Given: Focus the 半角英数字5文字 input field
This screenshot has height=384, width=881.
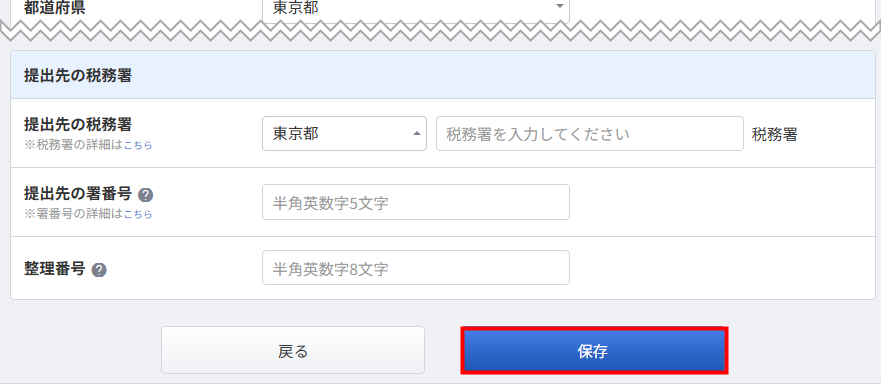Looking at the screenshot, I should (x=416, y=202).
